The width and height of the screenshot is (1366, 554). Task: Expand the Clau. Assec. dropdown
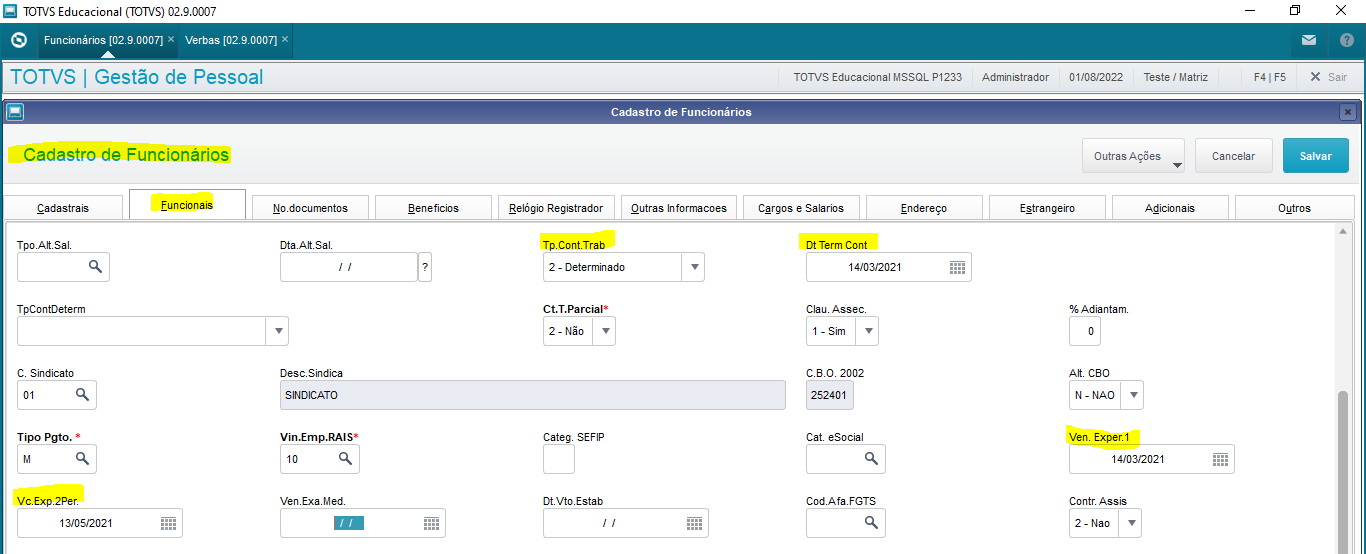click(867, 331)
